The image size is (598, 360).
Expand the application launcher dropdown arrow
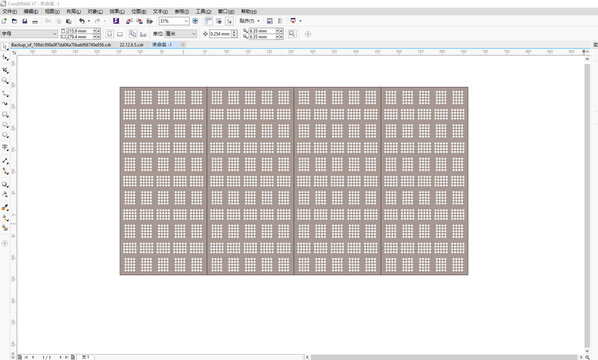click(300, 21)
